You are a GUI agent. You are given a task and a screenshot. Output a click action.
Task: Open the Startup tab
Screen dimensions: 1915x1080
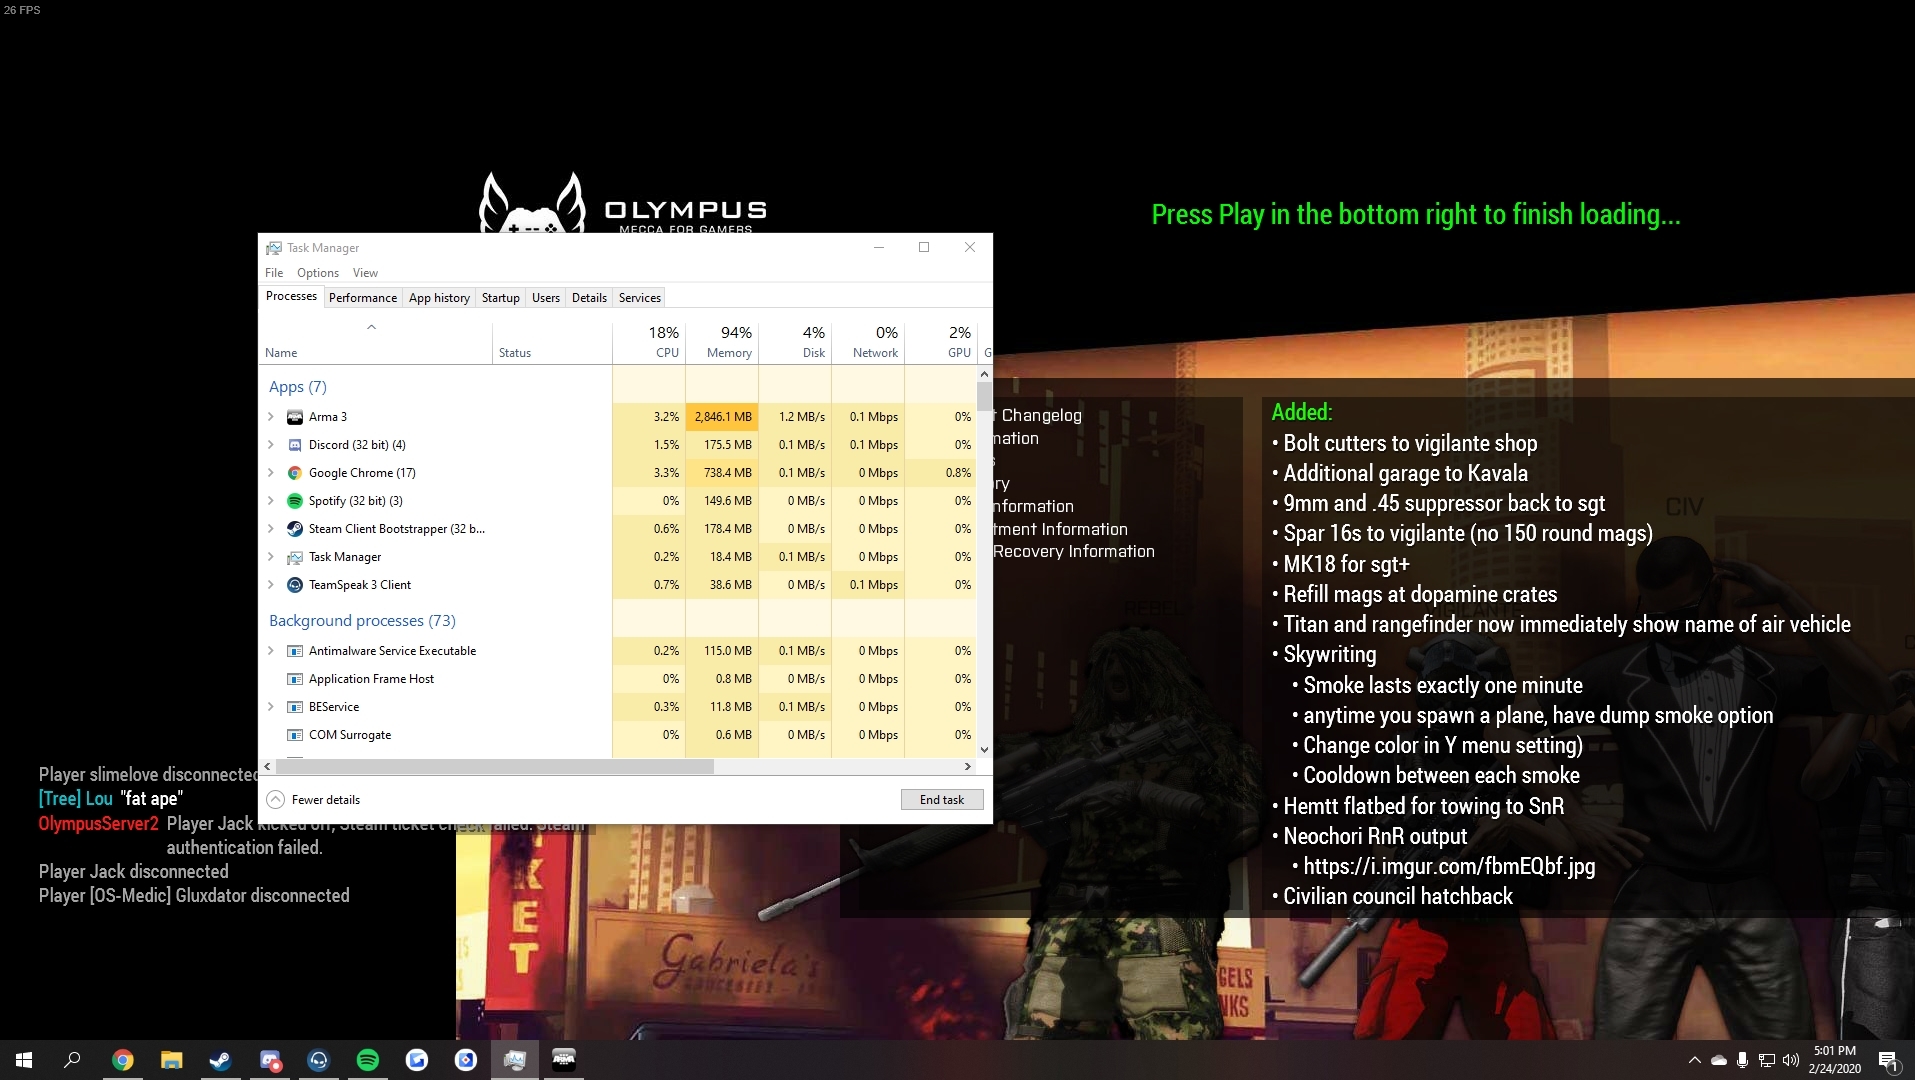tap(501, 298)
